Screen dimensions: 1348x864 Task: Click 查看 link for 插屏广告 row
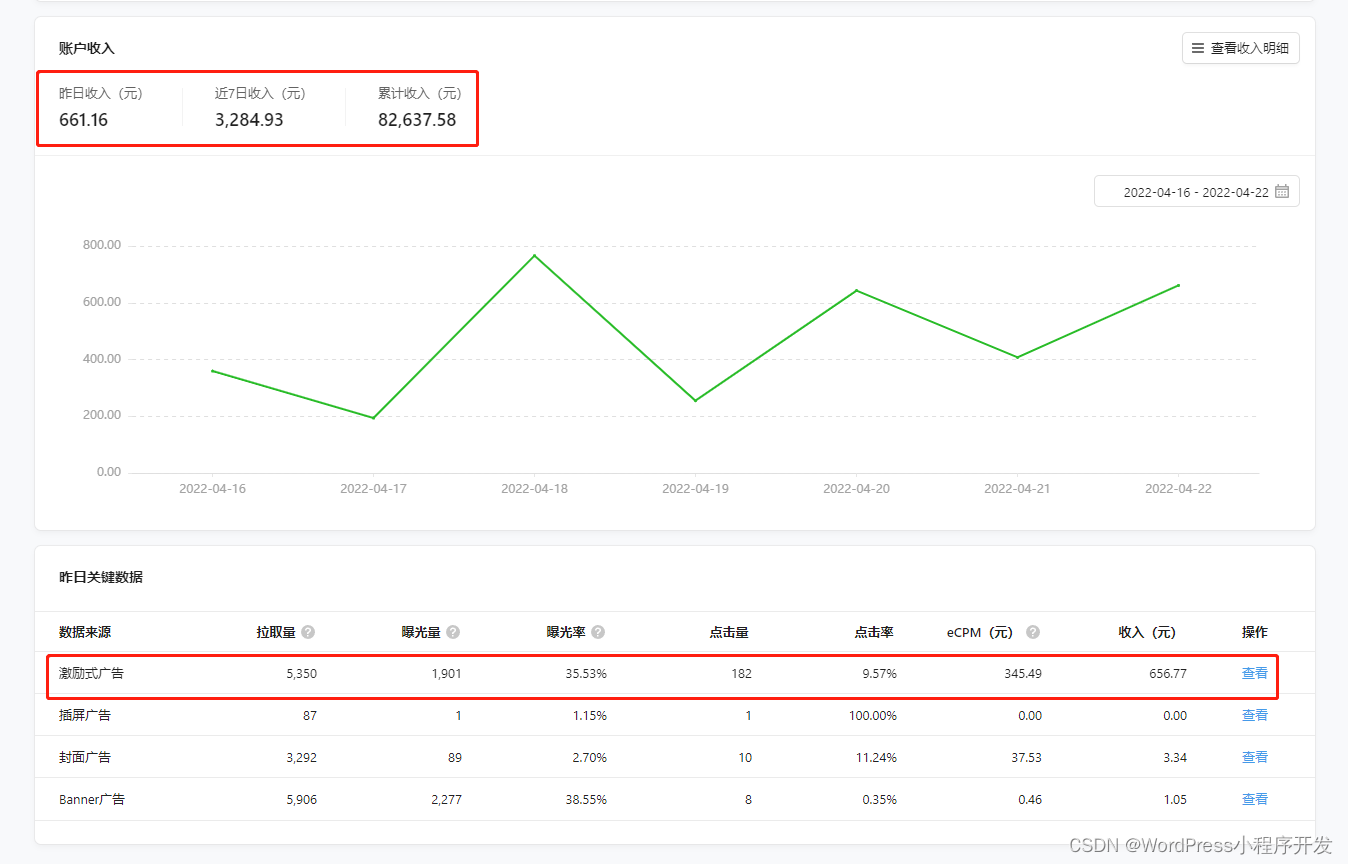click(x=1254, y=716)
